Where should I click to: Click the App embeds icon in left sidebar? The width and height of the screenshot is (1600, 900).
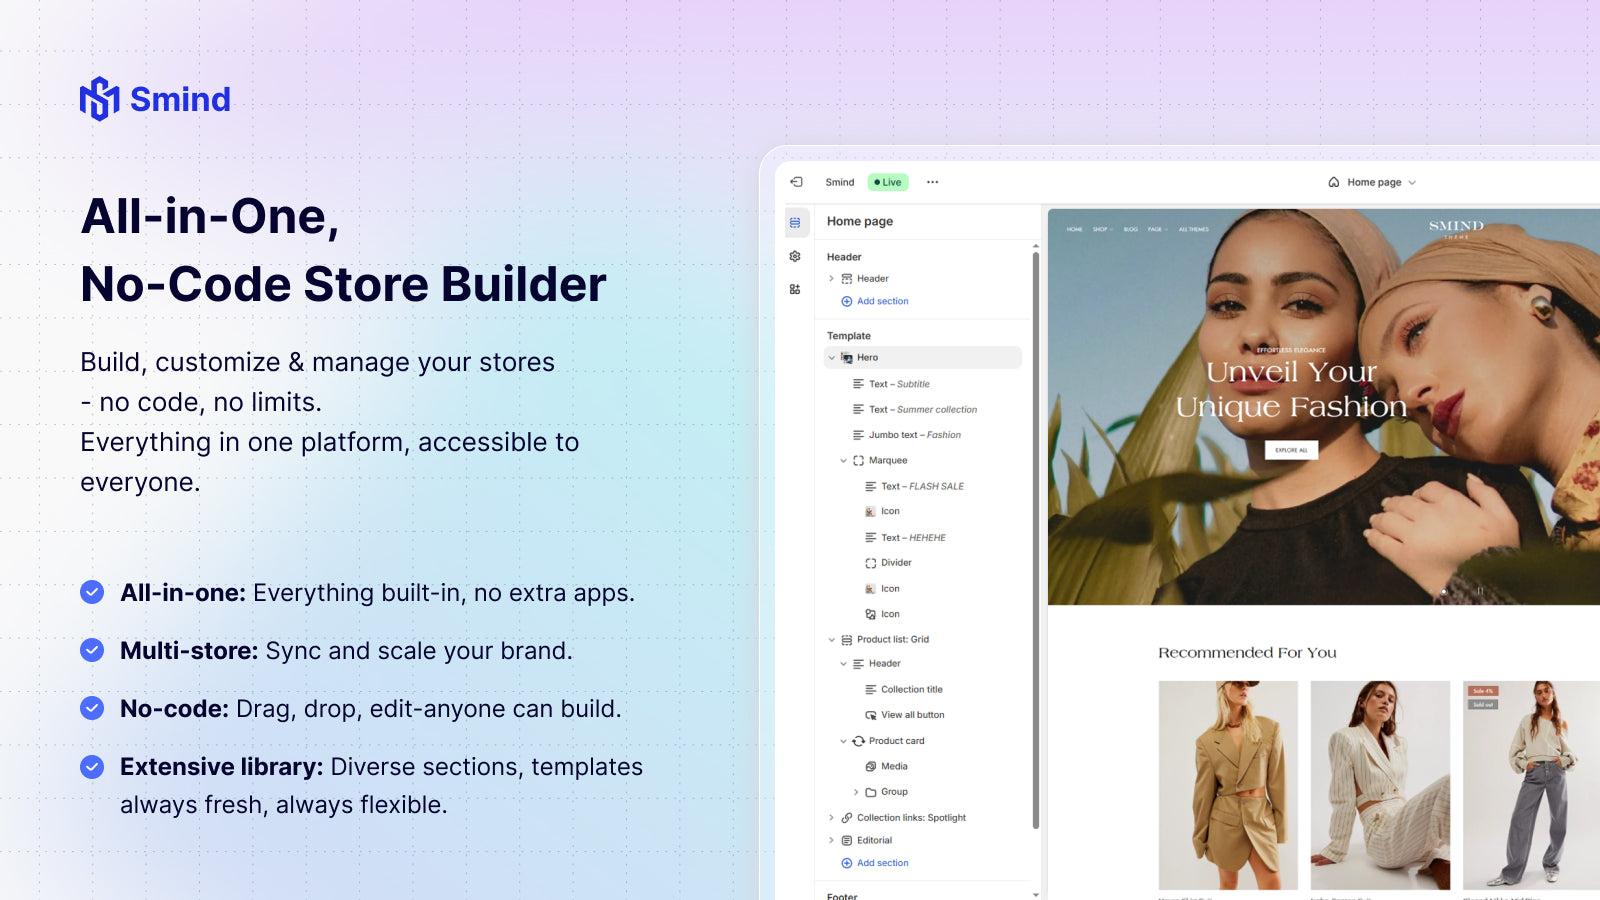795,288
